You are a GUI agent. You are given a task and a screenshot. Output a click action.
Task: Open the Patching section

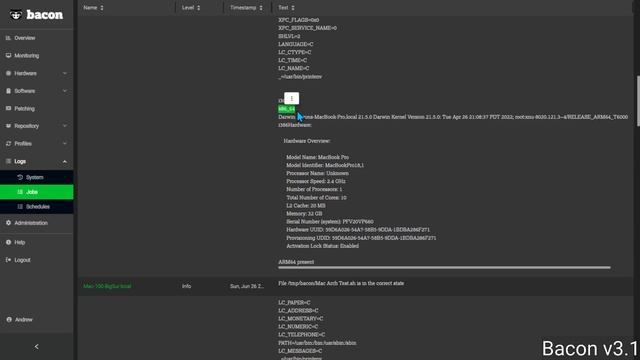pyautogui.click(x=24, y=109)
